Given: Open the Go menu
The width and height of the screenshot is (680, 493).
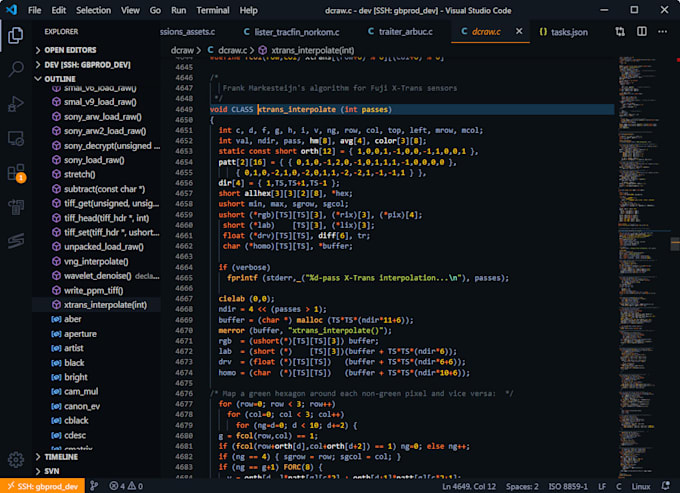Looking at the screenshot, I should tap(155, 10).
